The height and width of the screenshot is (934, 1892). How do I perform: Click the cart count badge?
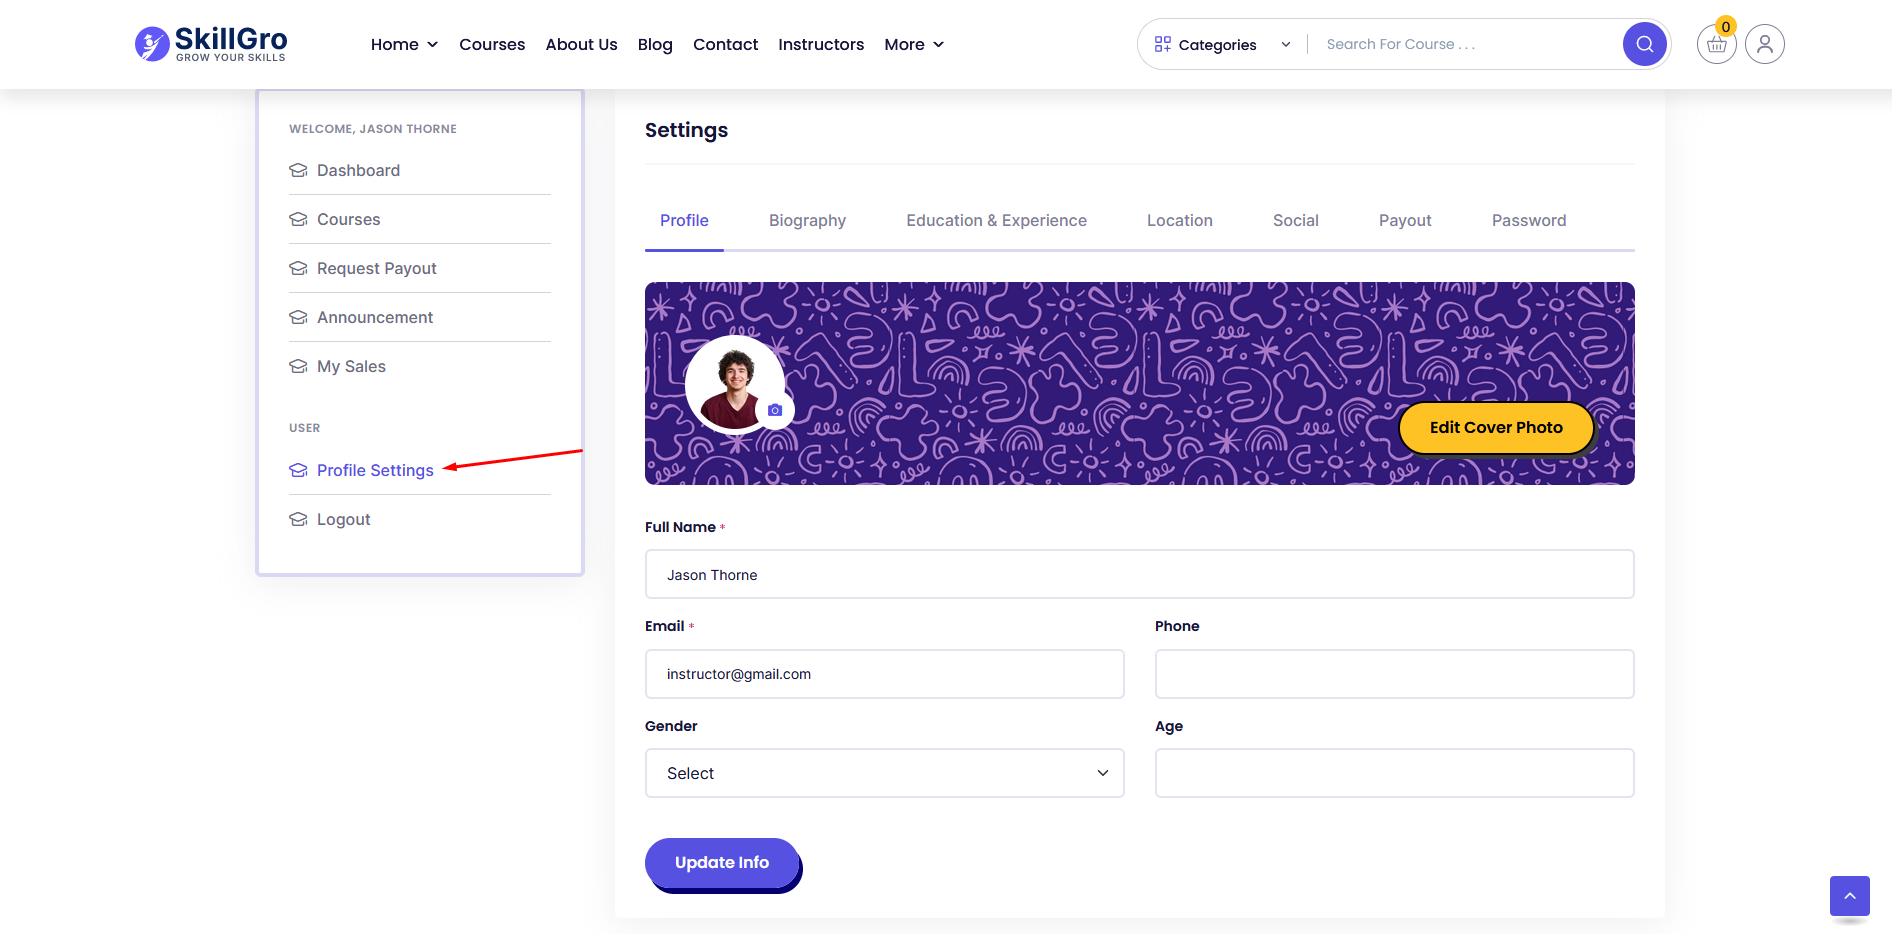[1726, 27]
